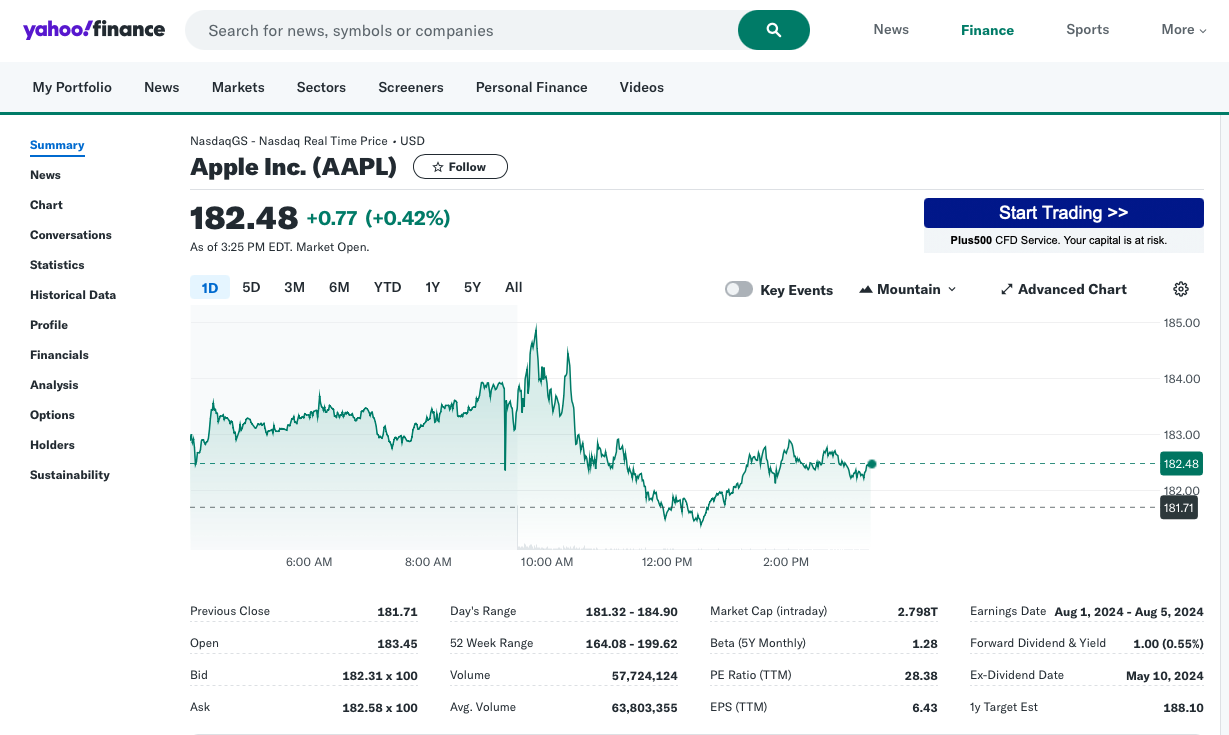
Task: Switch chart to 3M range
Action: [x=294, y=287]
